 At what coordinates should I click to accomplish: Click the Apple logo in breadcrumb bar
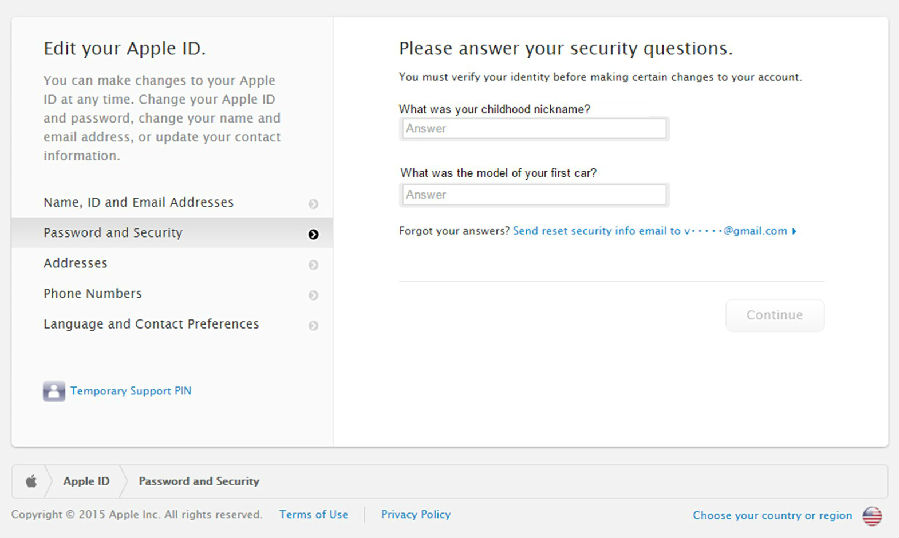click(32, 481)
